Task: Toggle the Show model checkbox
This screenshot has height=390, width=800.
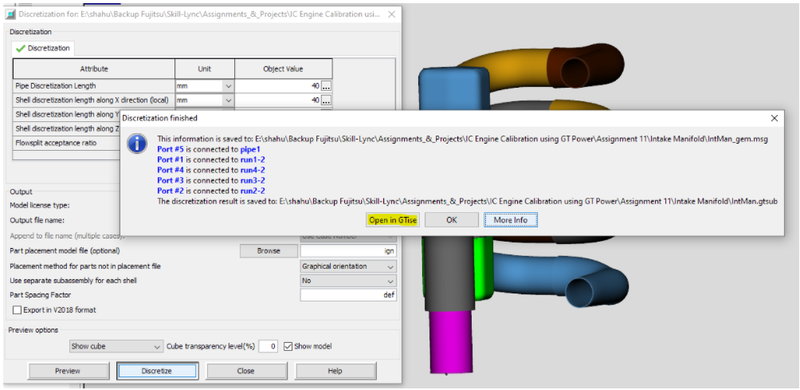Action: pyautogui.click(x=288, y=346)
